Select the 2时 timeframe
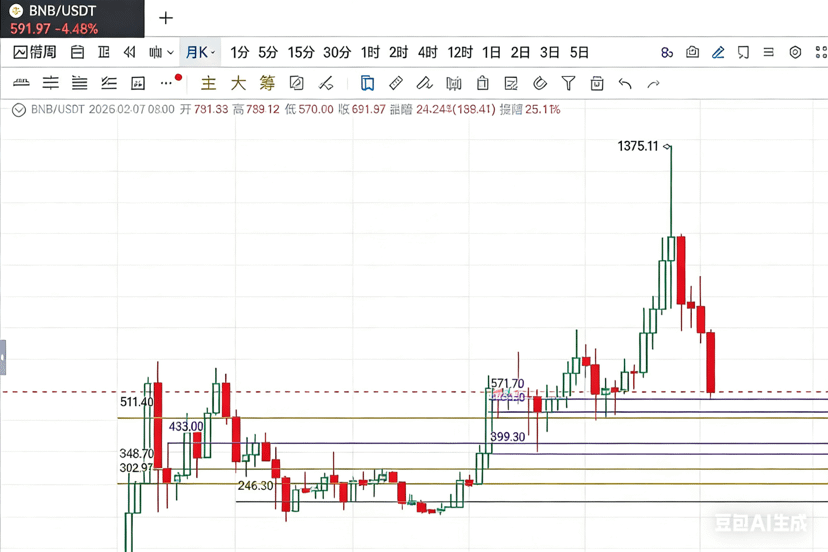828x552 pixels. click(x=399, y=52)
